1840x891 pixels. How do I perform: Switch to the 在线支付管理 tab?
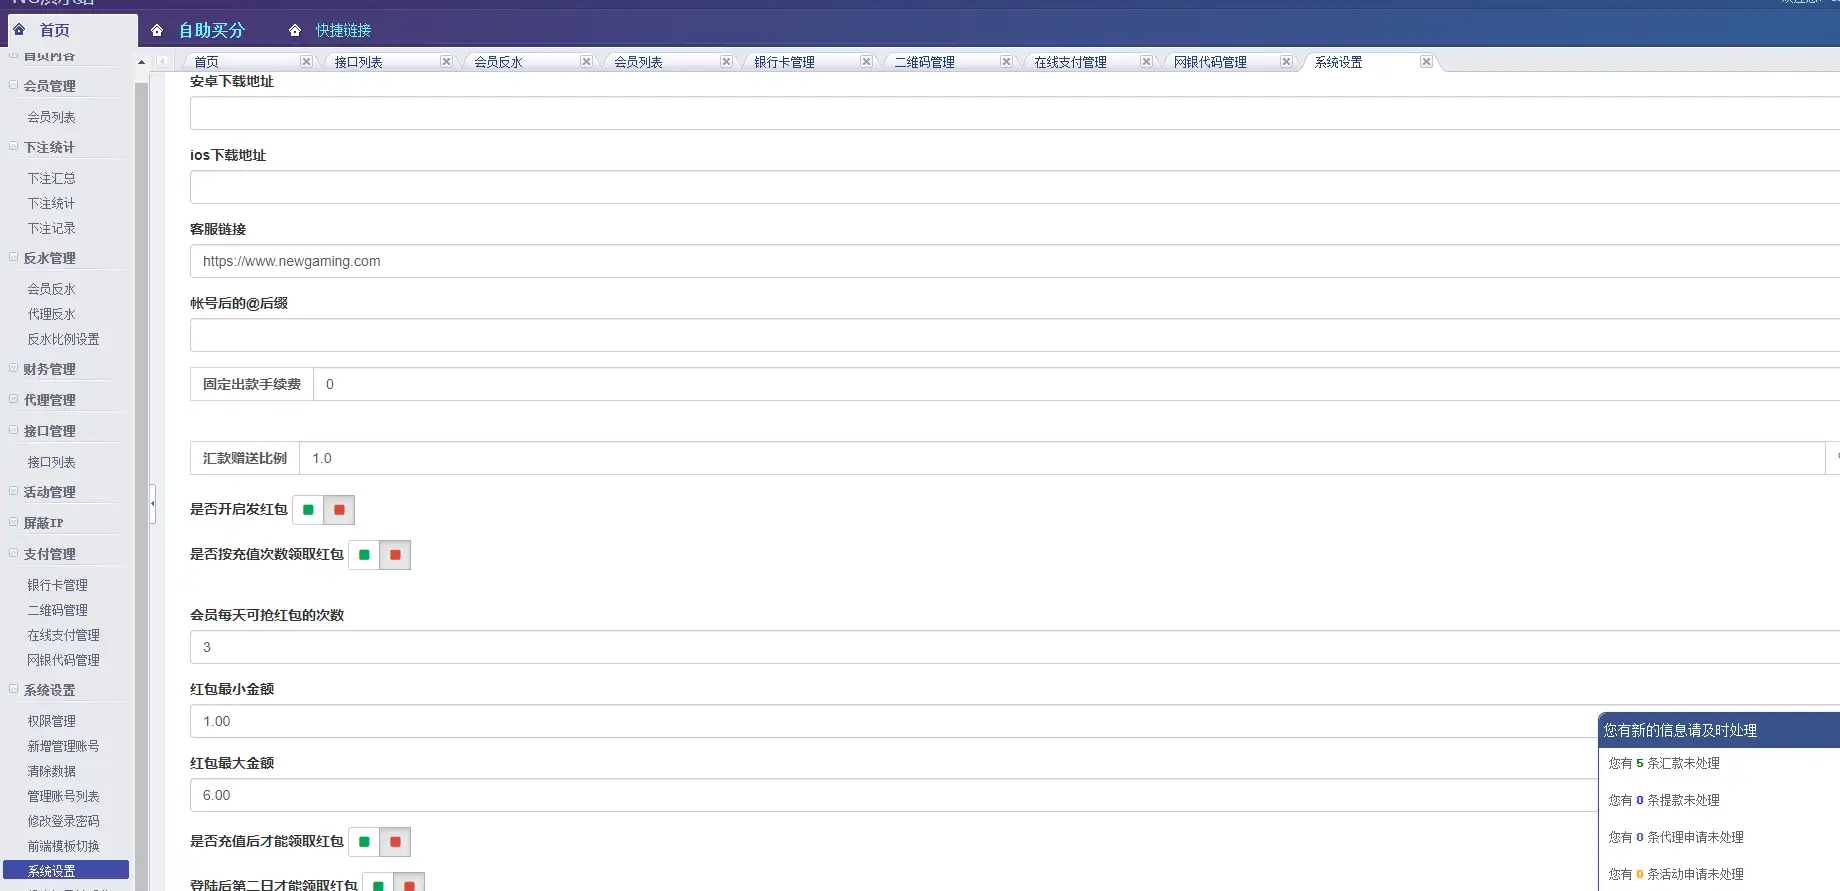point(1071,62)
